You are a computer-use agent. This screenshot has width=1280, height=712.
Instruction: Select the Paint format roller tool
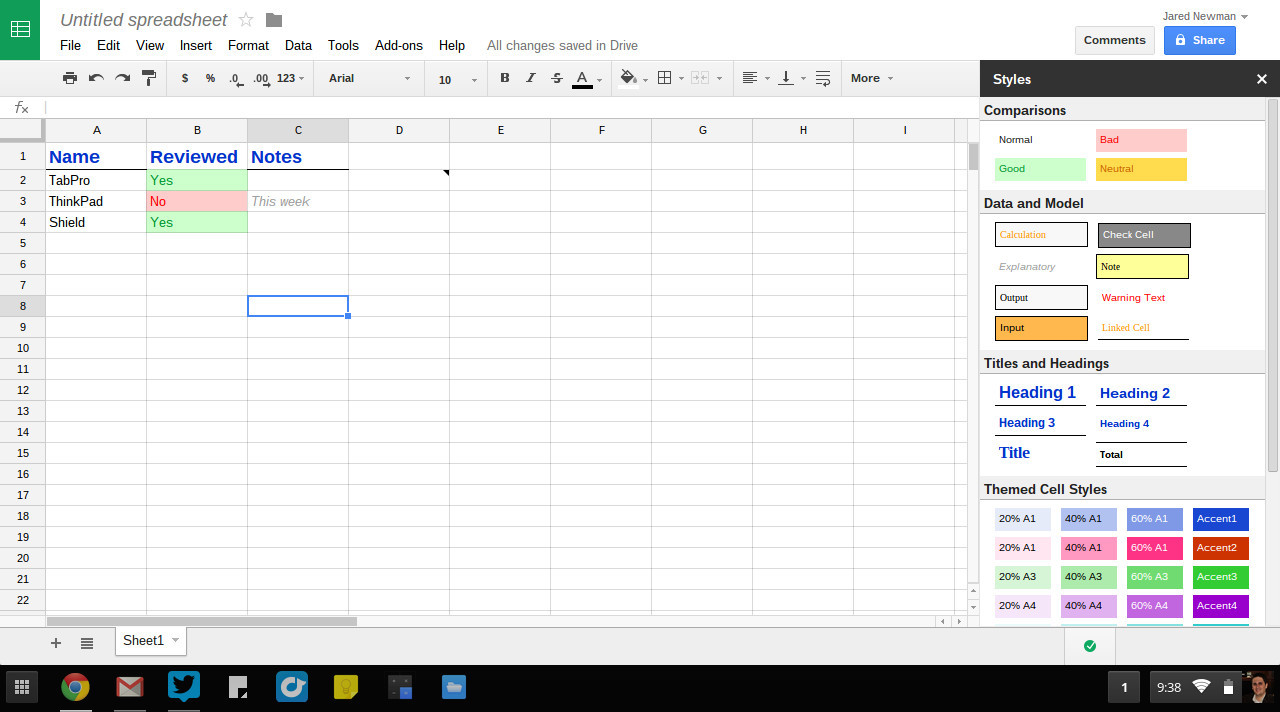[x=149, y=78]
